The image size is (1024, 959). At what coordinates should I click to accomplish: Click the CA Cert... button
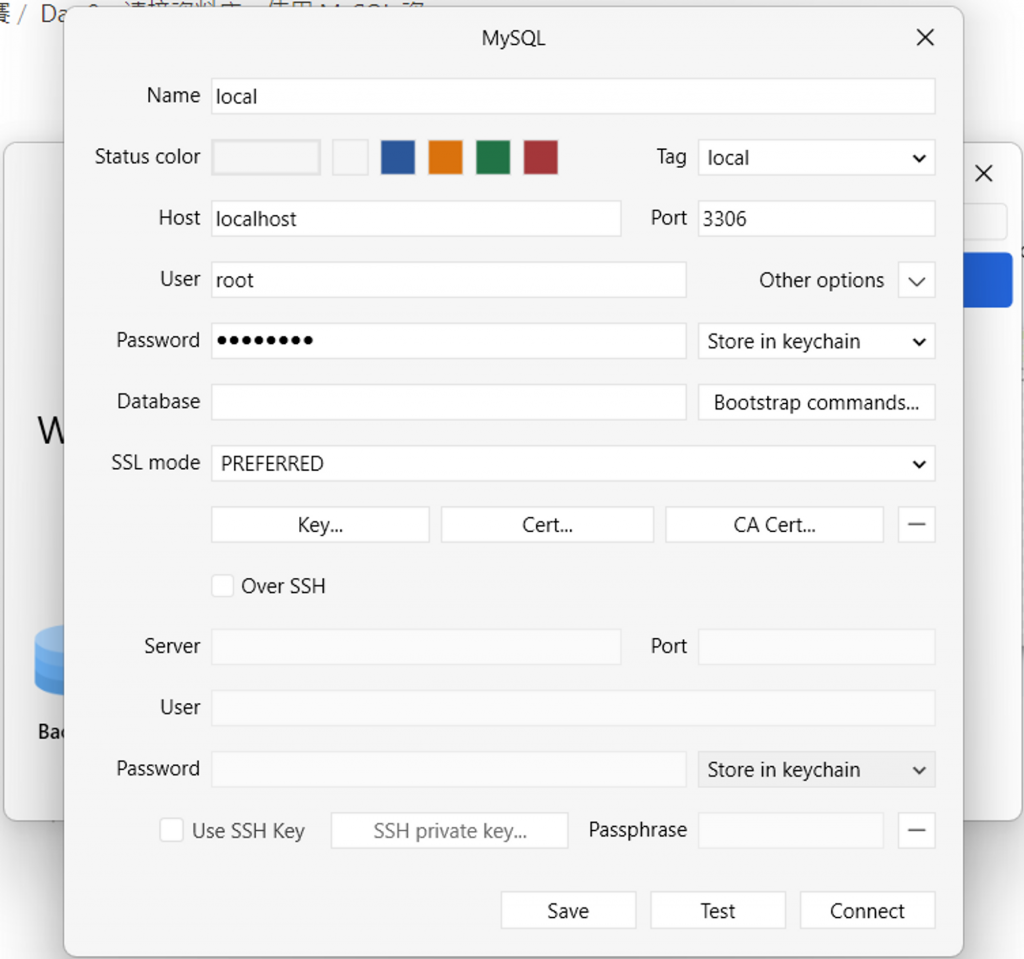coord(774,525)
